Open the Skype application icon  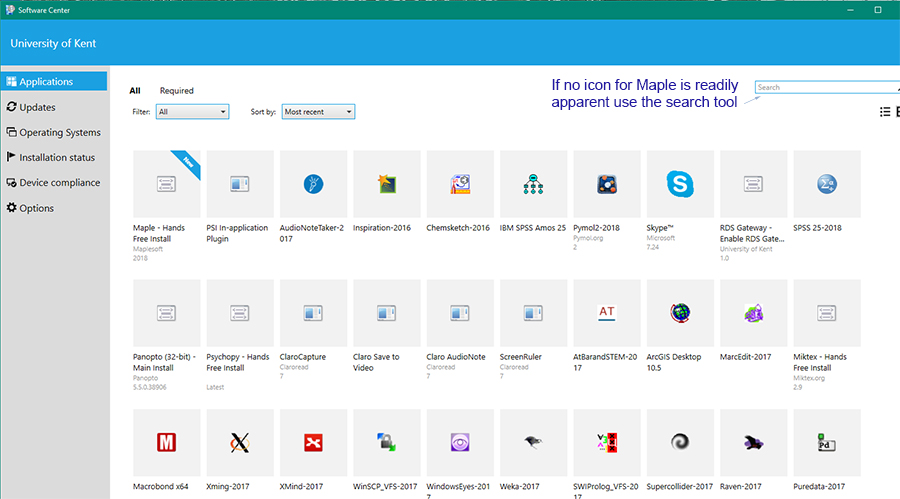click(680, 184)
